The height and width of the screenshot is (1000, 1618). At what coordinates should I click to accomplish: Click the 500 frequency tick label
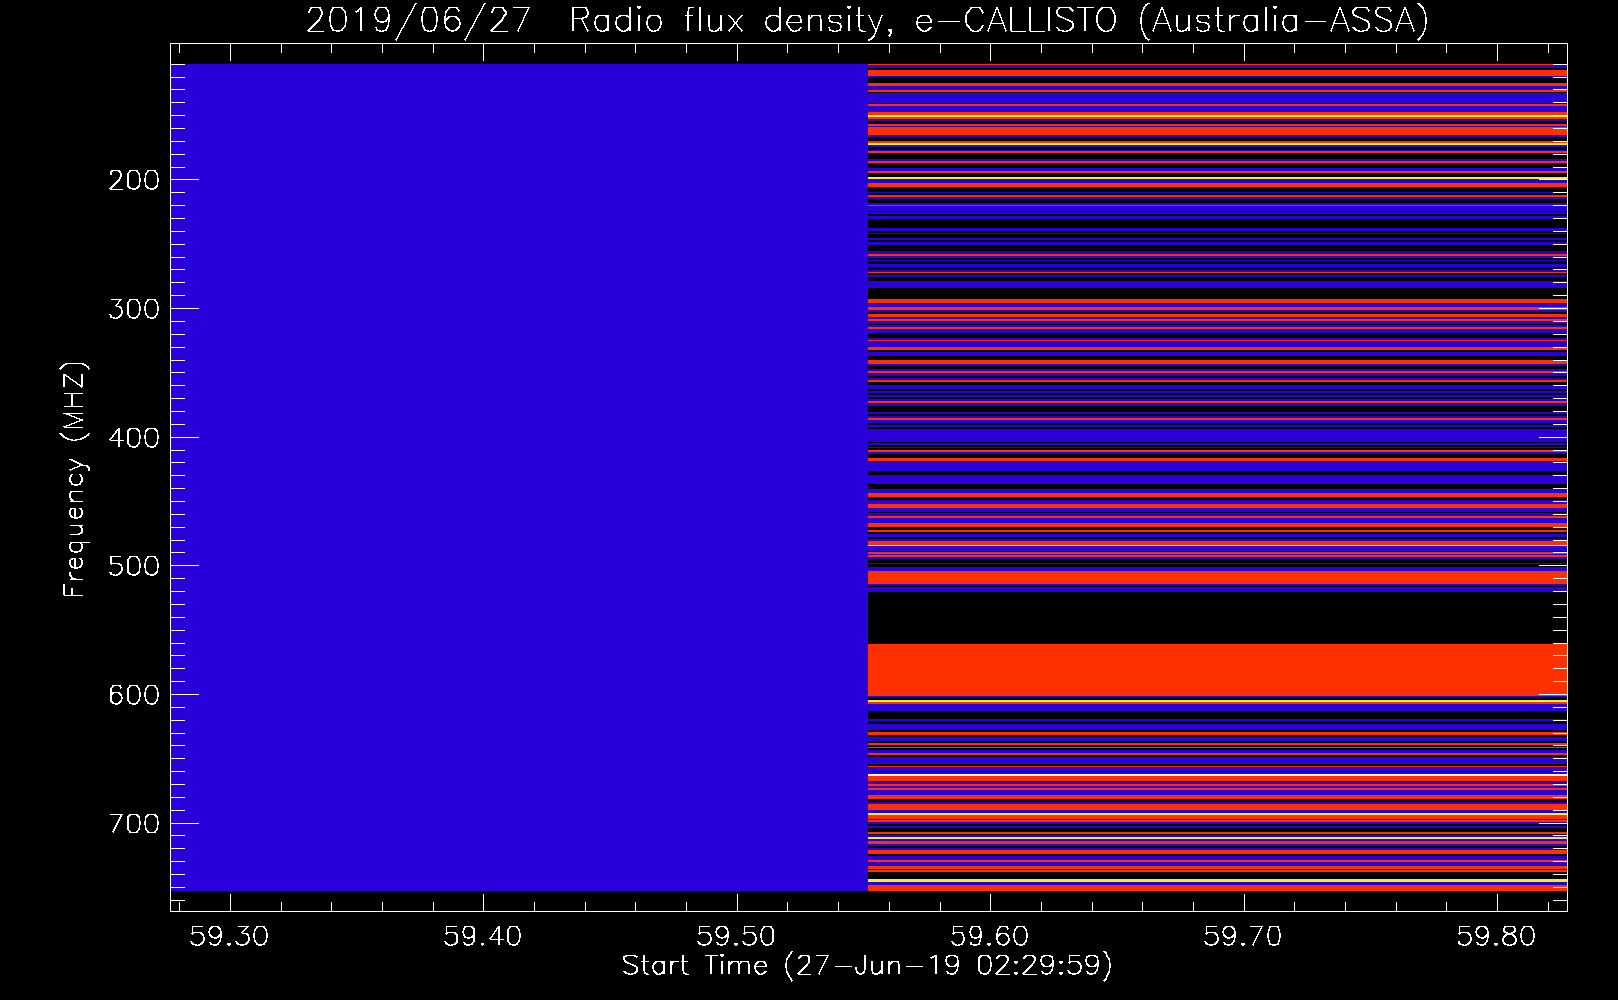tap(133, 566)
